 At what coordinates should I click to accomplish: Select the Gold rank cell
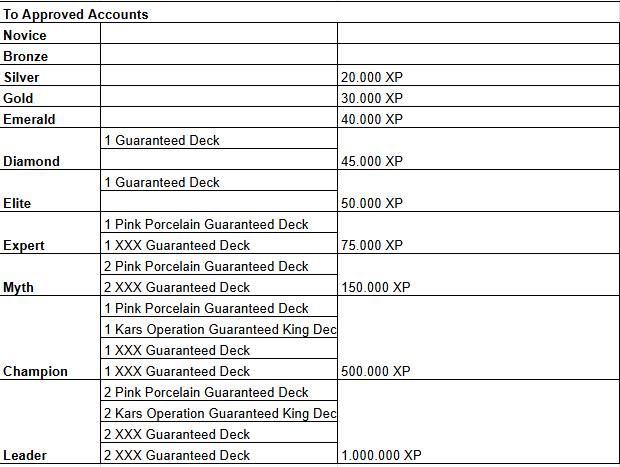click(19, 99)
